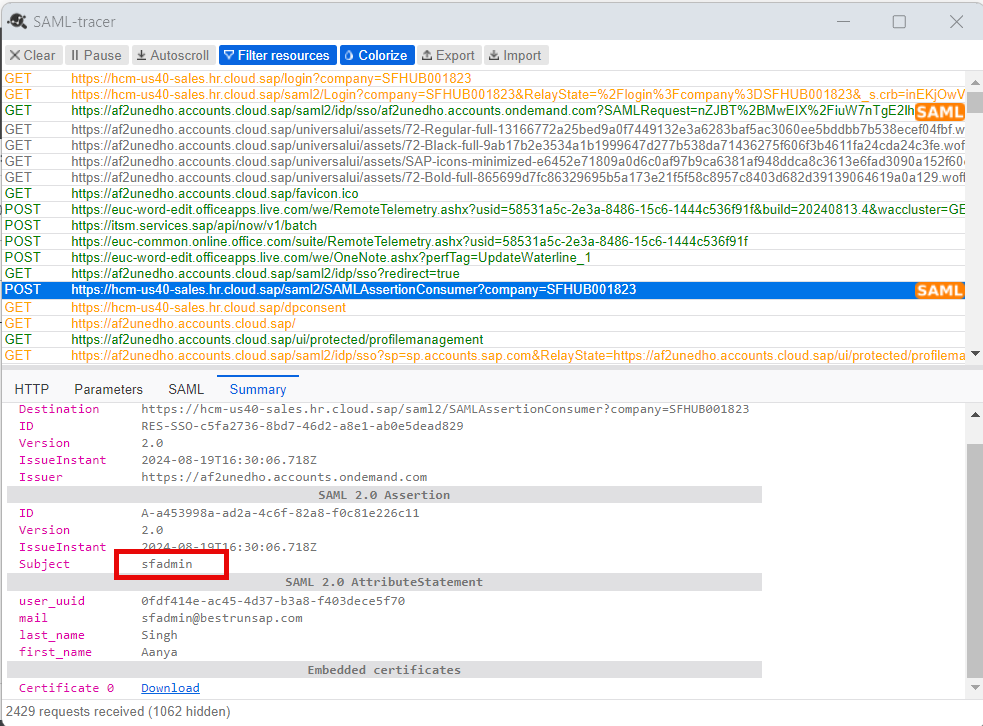Click the SAML 2.0 Assertion section header

384,495
